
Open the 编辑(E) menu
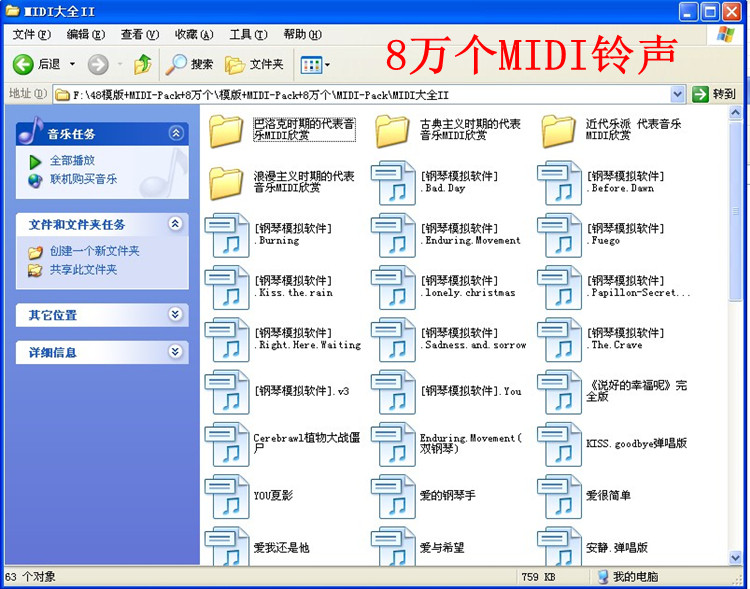pyautogui.click(x=86, y=34)
